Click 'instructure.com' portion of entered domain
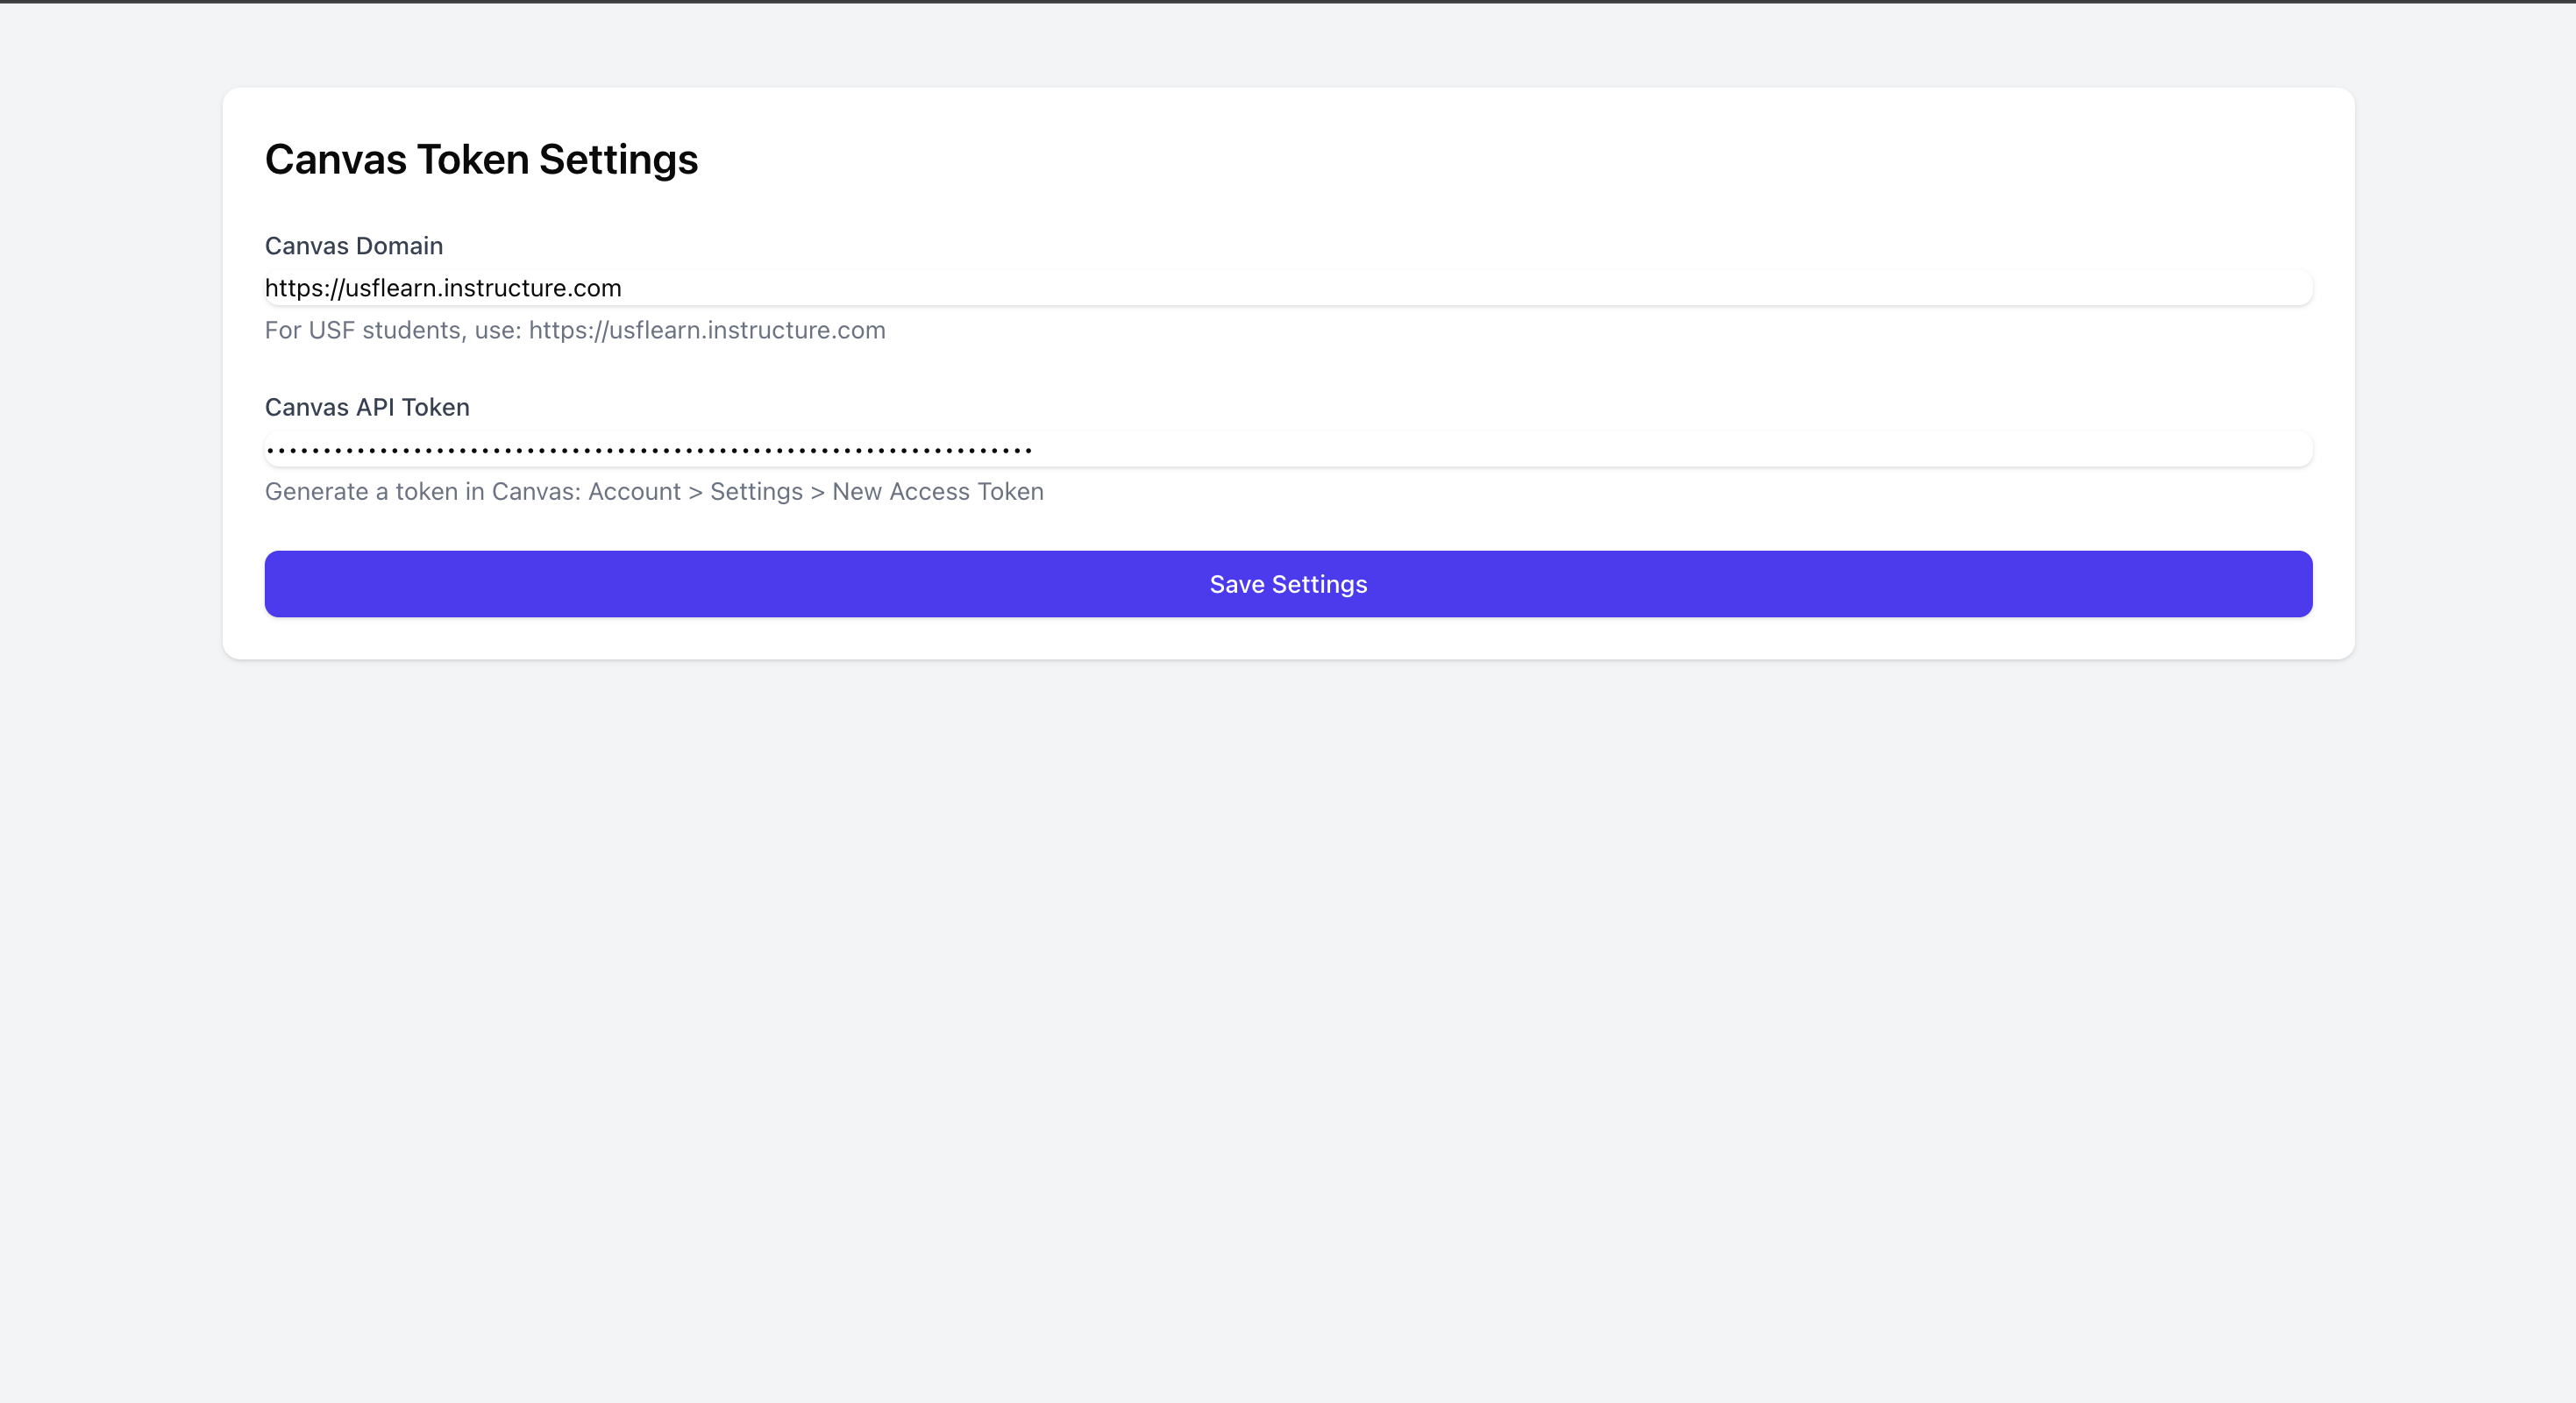 tap(532, 288)
